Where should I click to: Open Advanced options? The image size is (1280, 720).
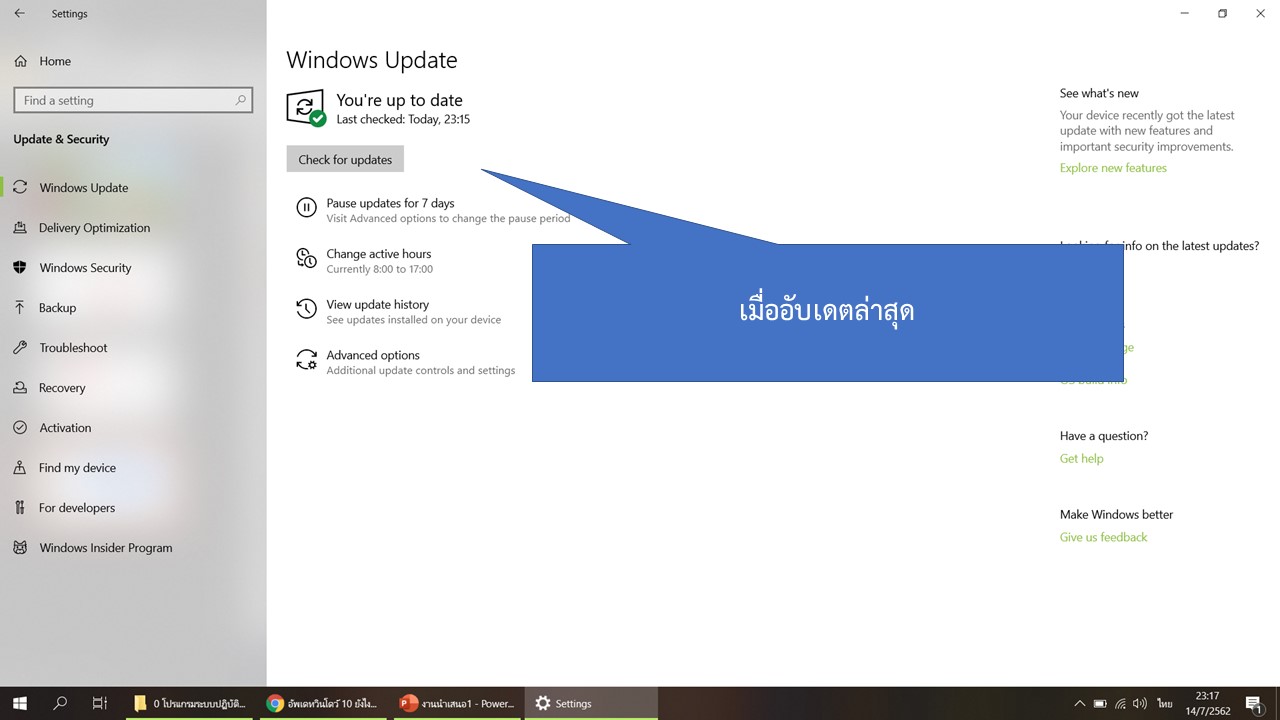coord(373,355)
